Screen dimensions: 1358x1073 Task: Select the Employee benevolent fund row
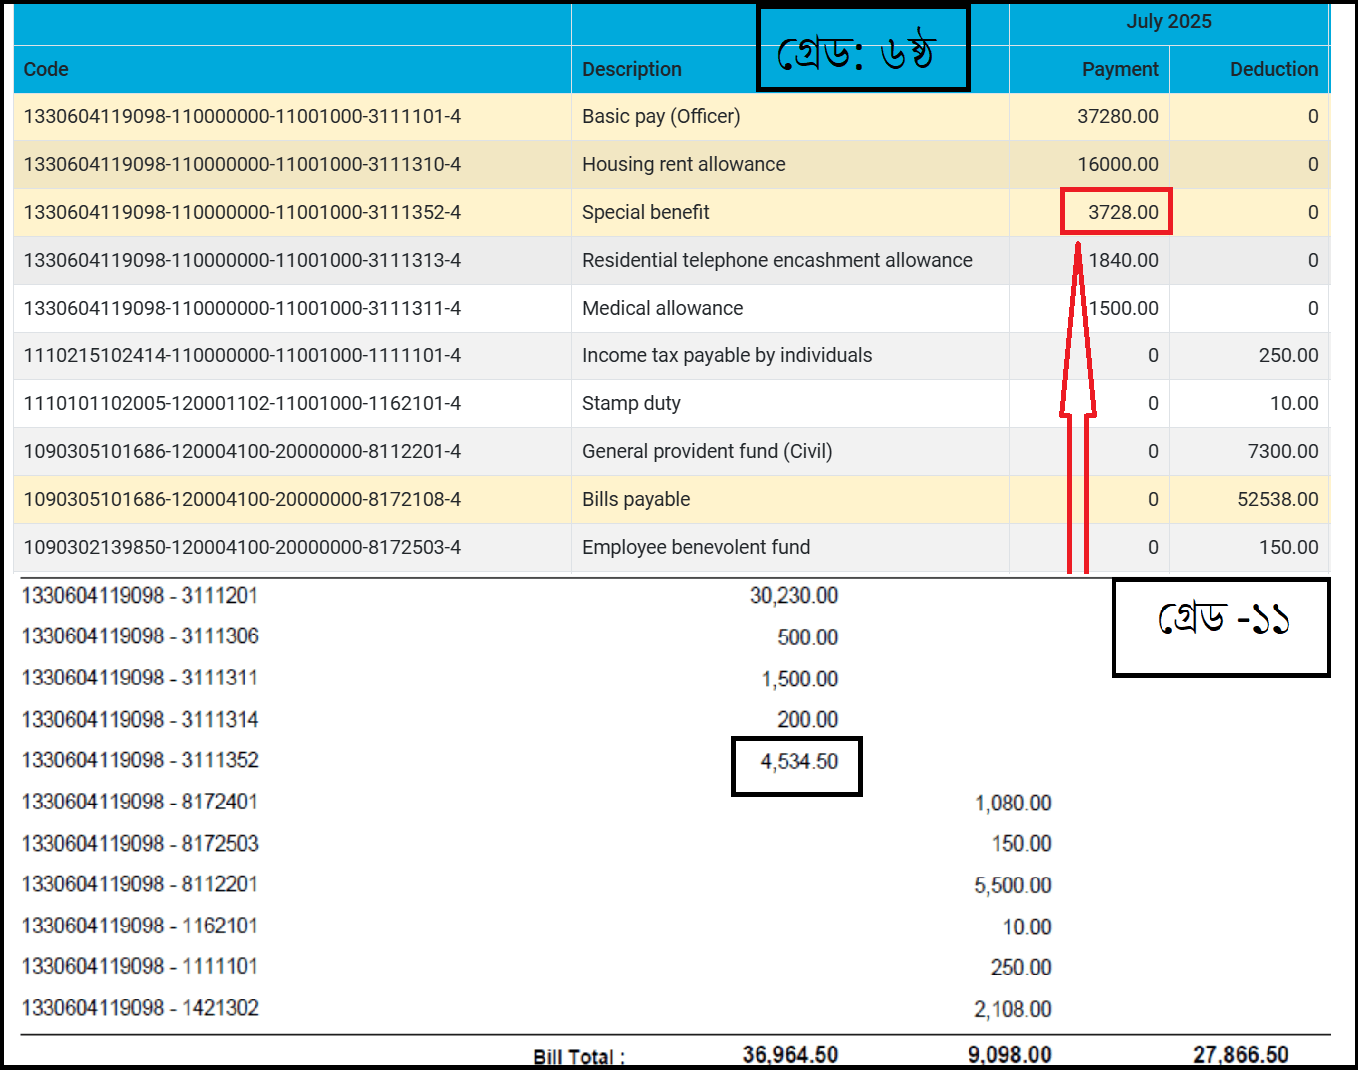[x=695, y=547]
